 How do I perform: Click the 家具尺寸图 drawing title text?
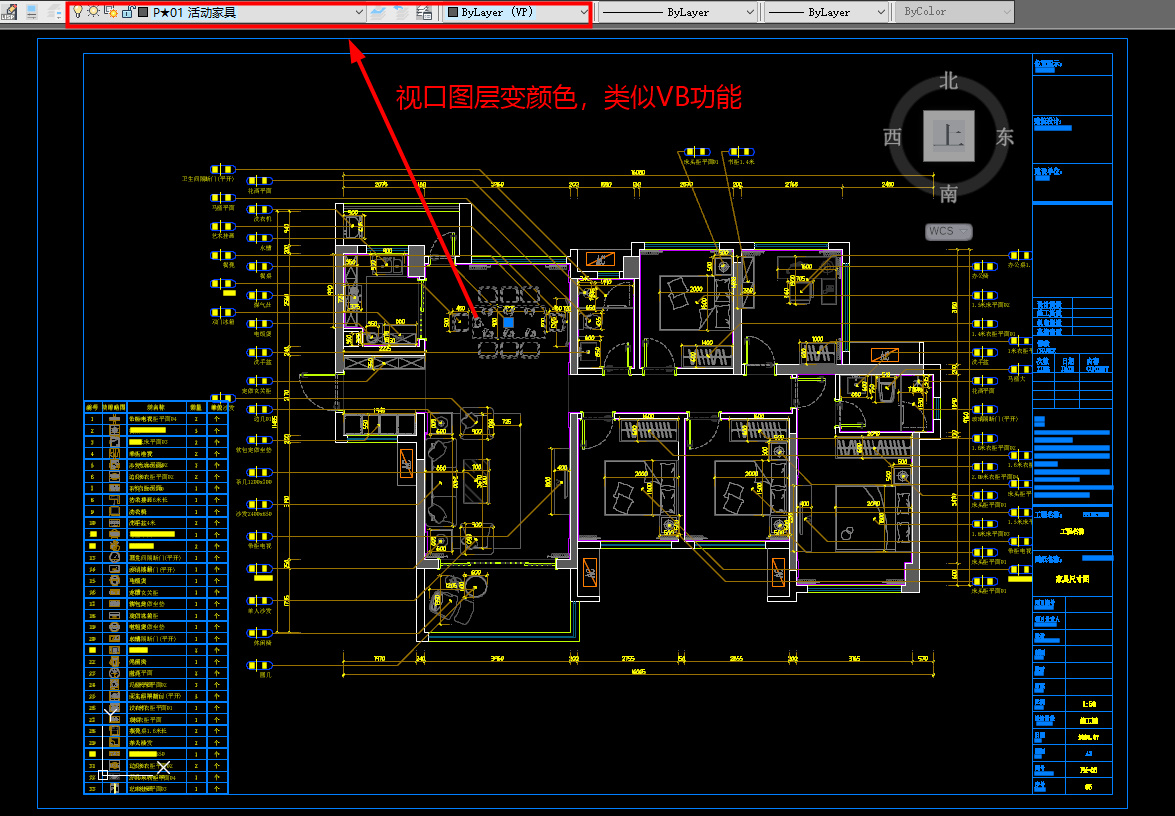click(x=1072, y=579)
